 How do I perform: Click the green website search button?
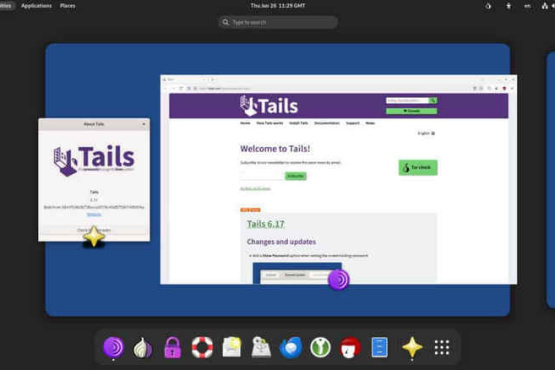tap(433, 101)
